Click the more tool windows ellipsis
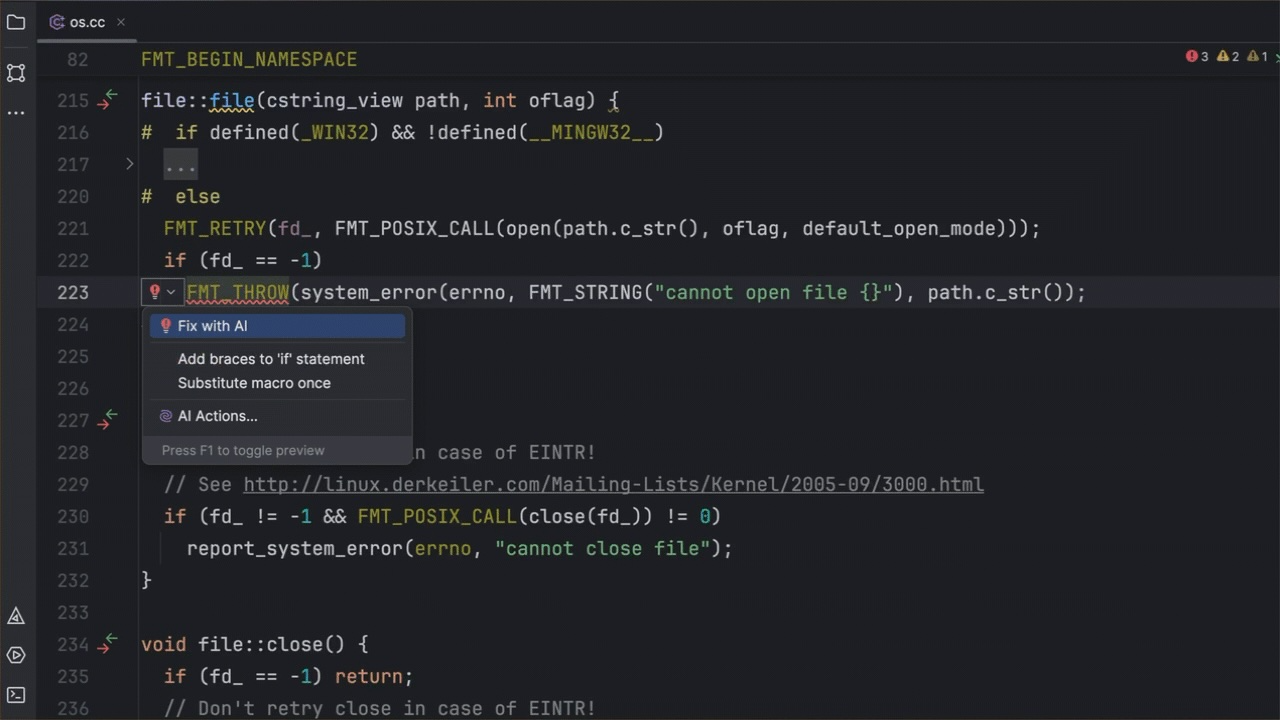Screen dimensions: 1280x720 16,113
